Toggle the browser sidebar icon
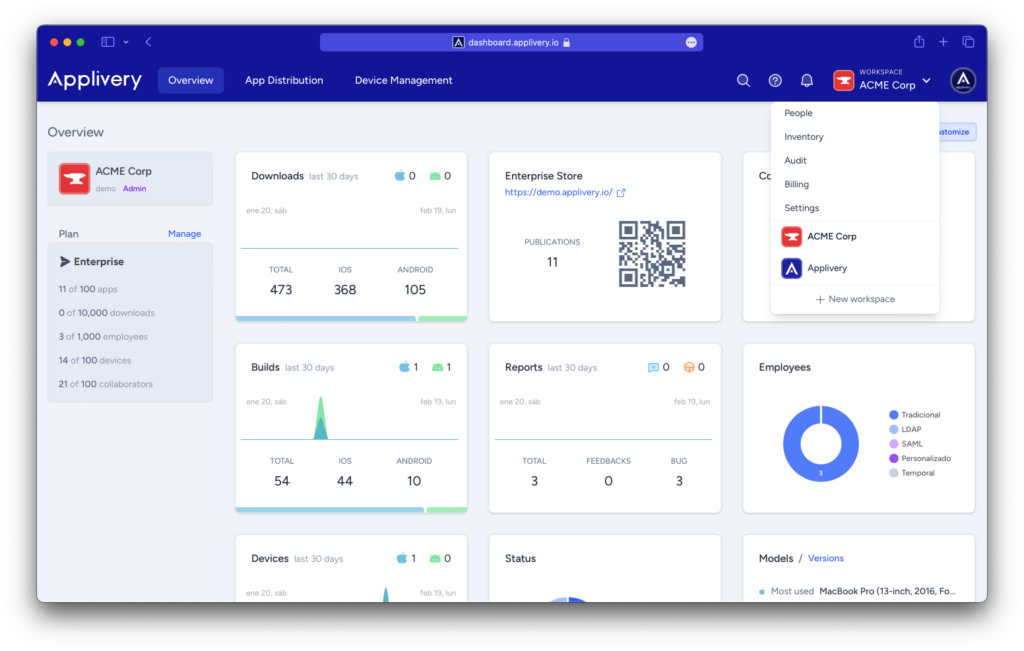Screen dimensions: 1024x651 [x=108, y=42]
